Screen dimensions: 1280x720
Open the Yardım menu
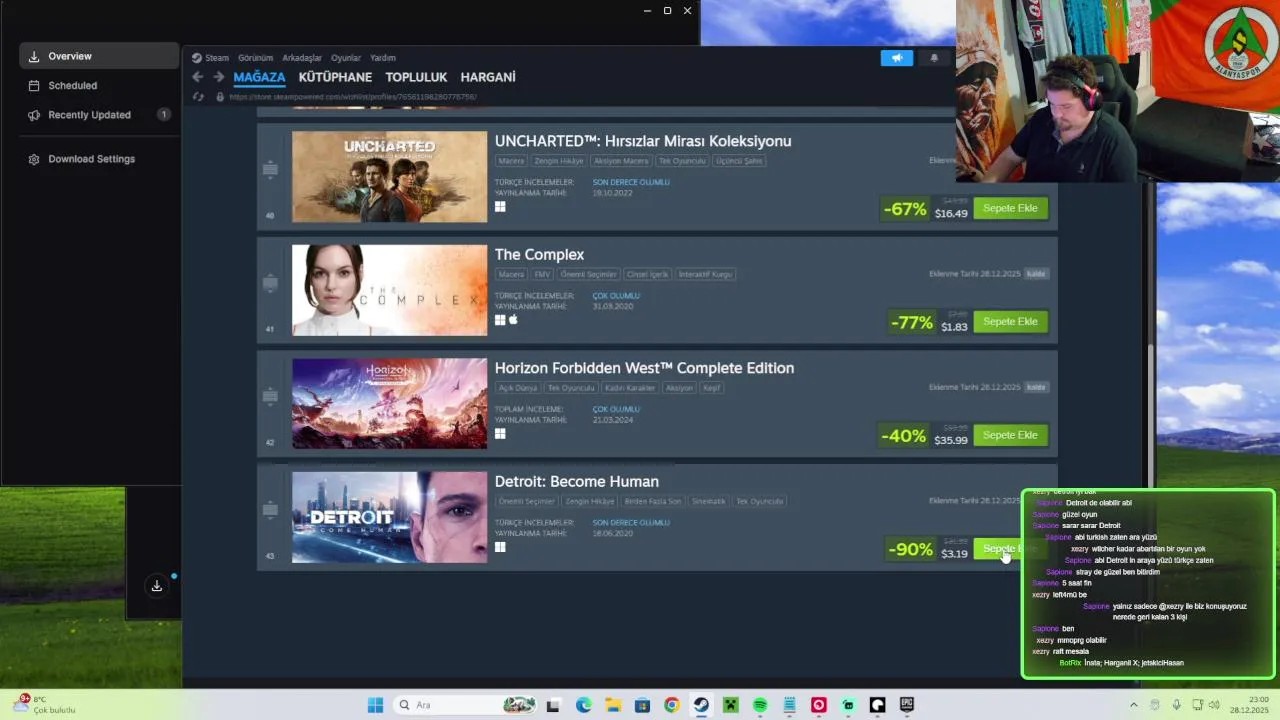pyautogui.click(x=383, y=58)
